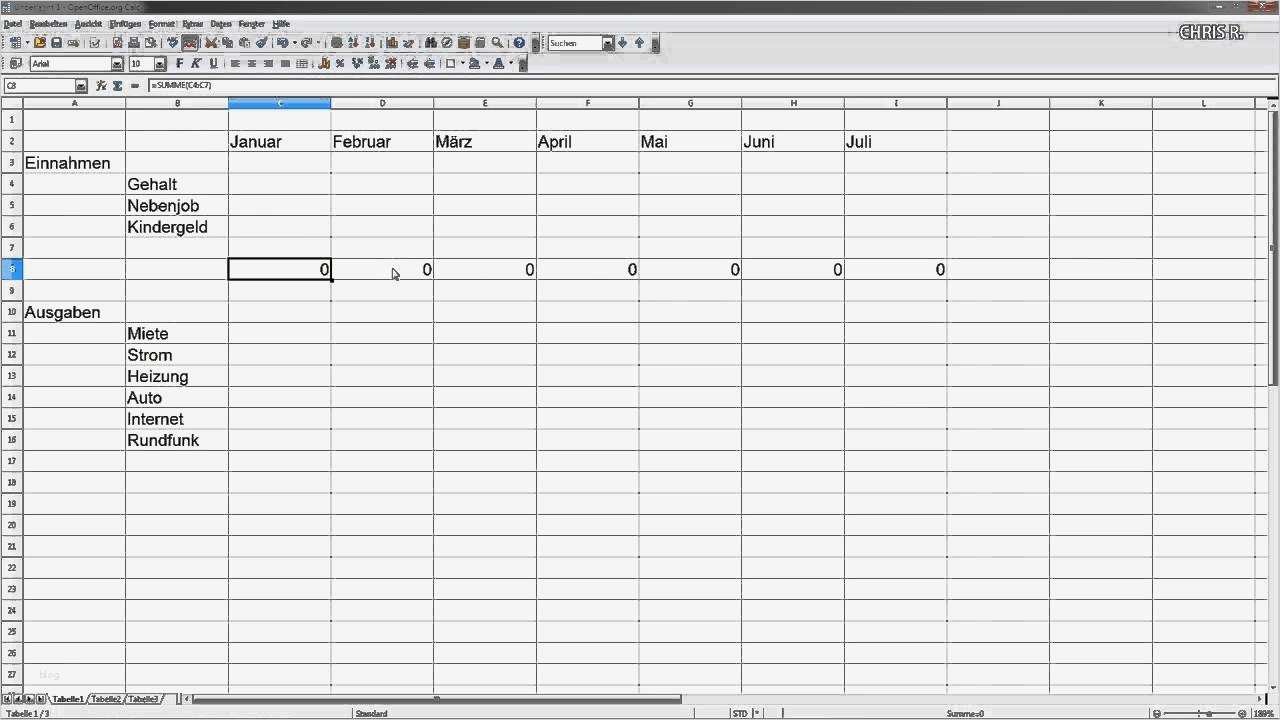Select cell C8 via the Name Box

40,85
